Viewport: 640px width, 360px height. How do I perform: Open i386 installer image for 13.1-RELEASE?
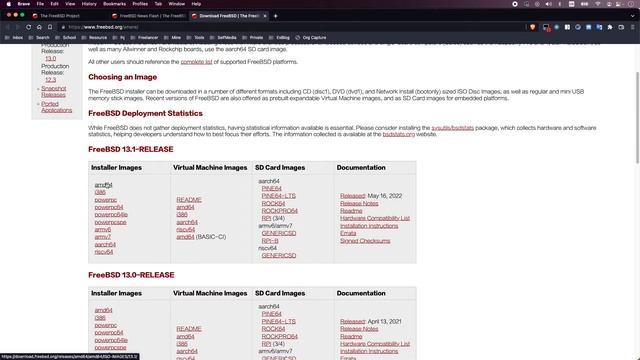(x=100, y=192)
